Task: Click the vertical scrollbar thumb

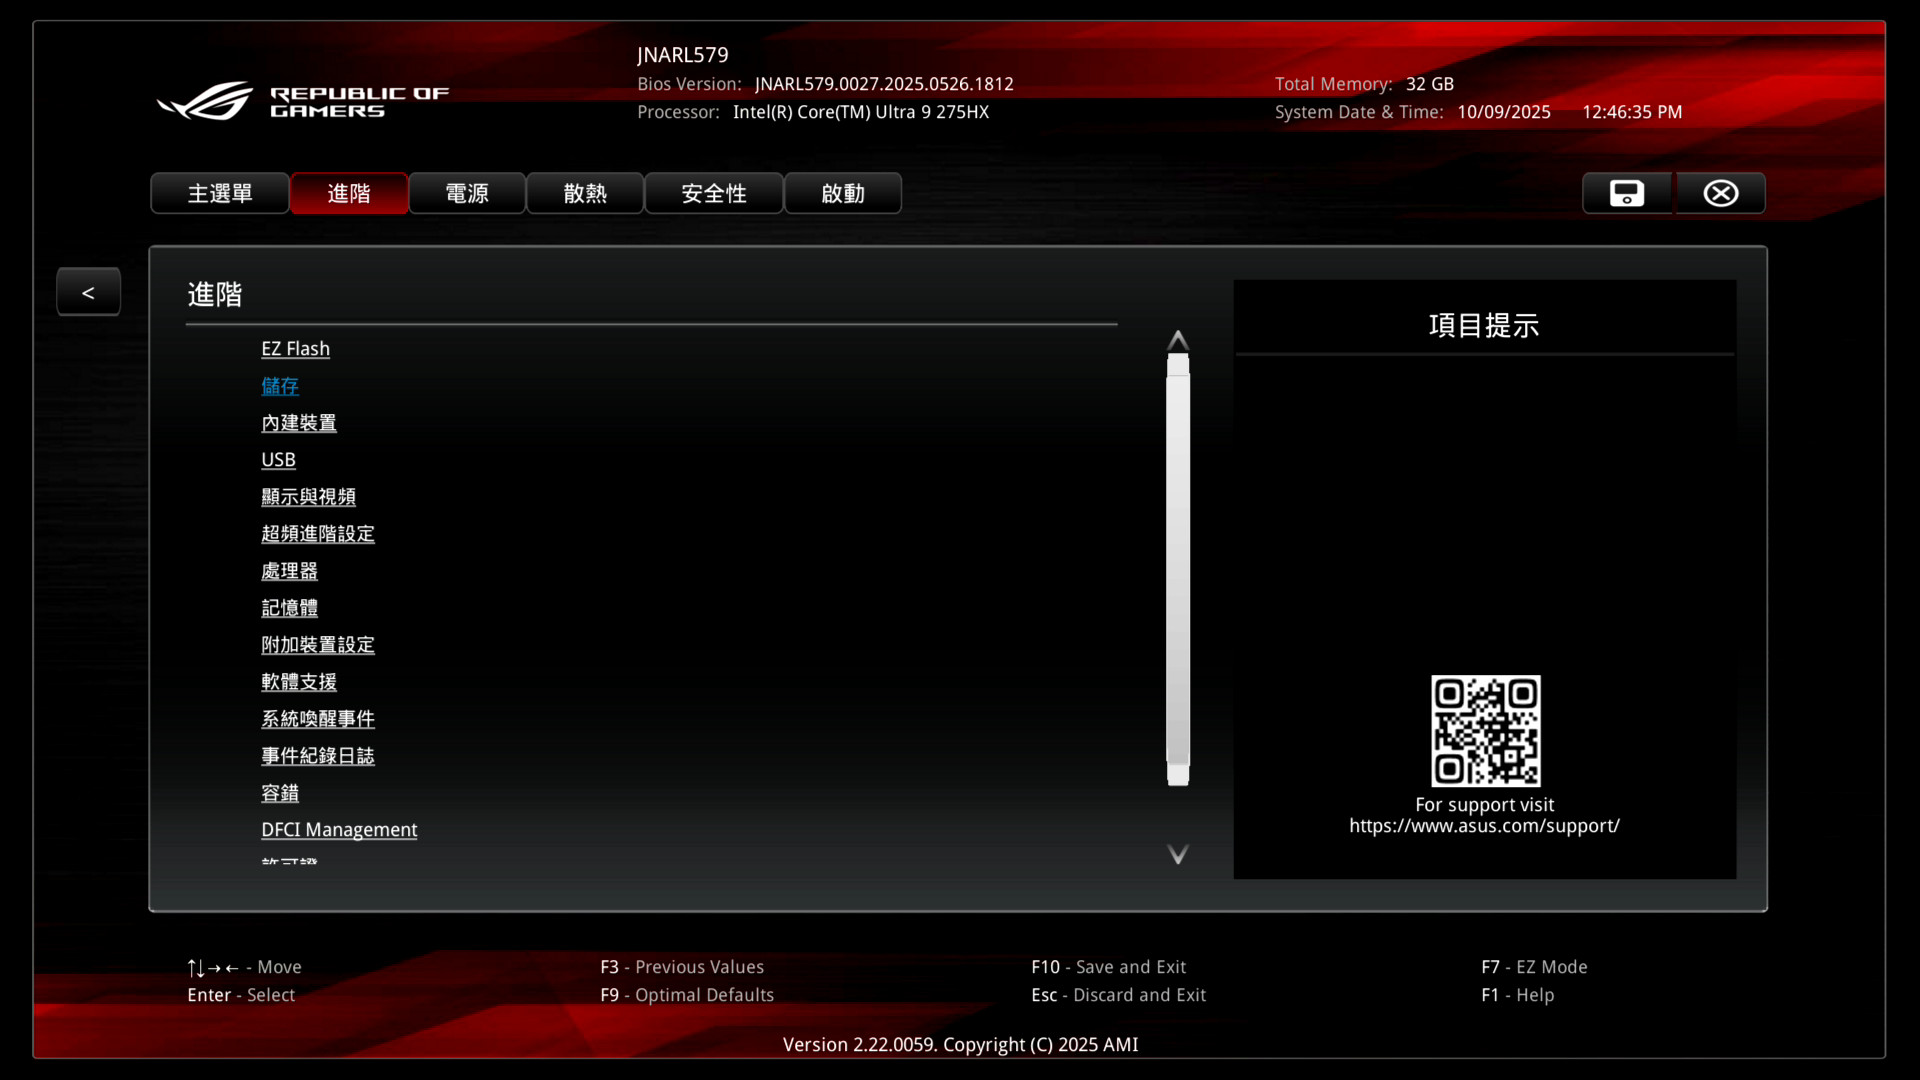Action: click(x=1178, y=570)
